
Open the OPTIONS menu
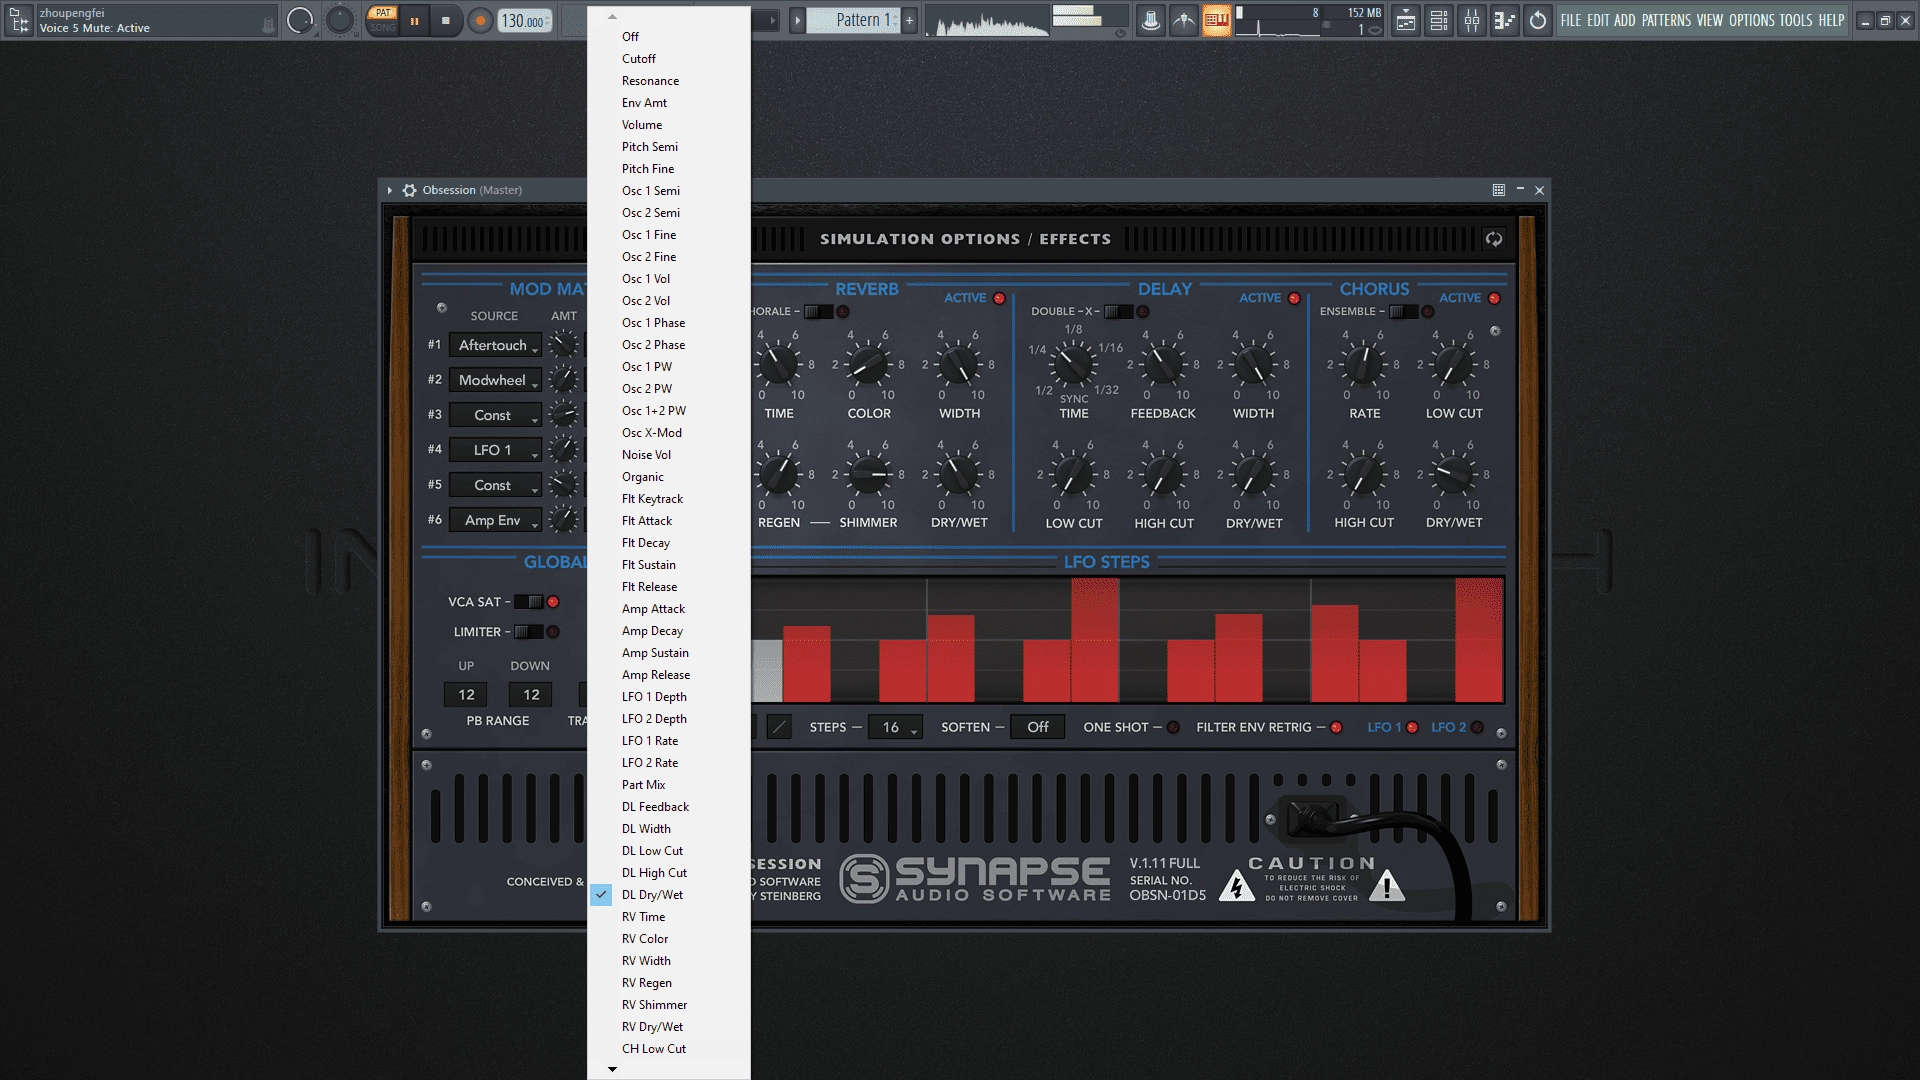pyautogui.click(x=1752, y=20)
